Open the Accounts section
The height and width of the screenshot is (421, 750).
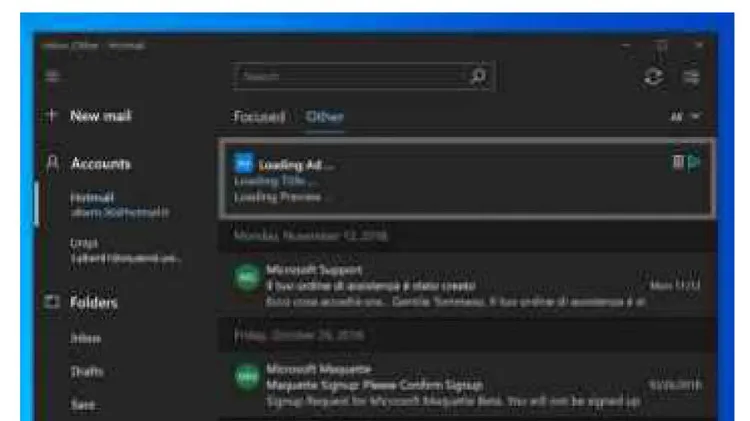(x=100, y=164)
